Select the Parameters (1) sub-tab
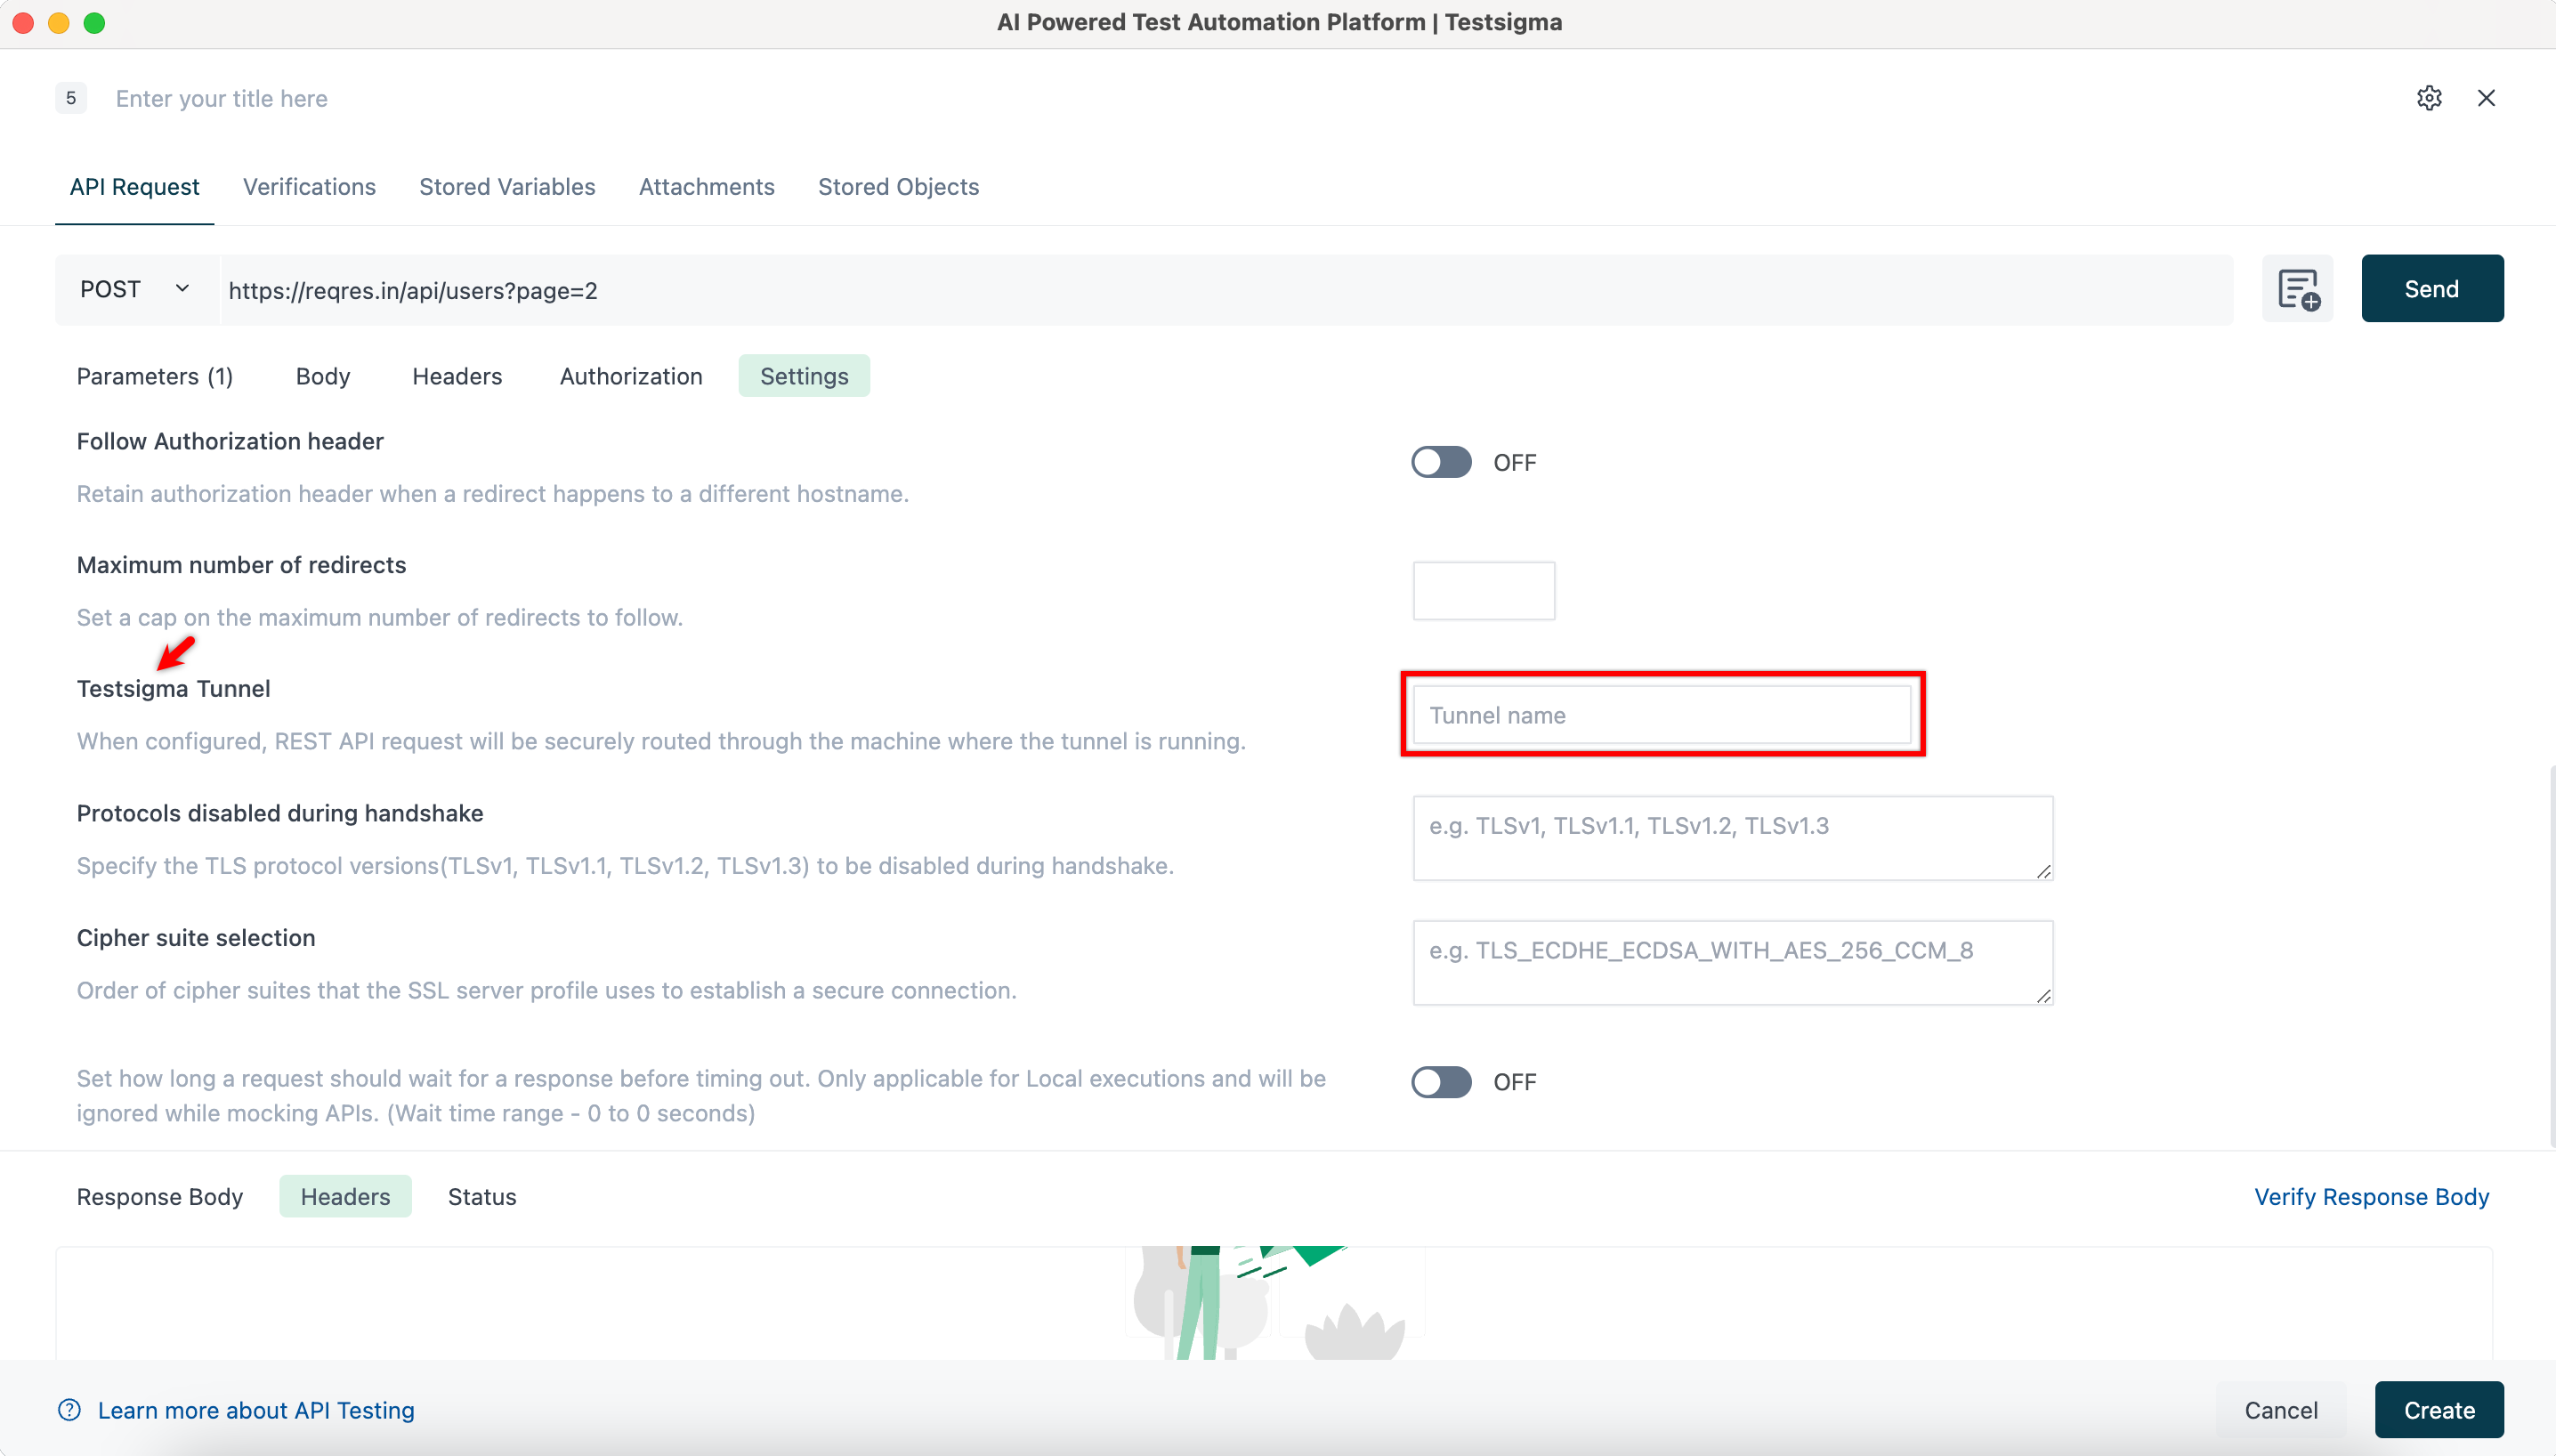 point(155,376)
